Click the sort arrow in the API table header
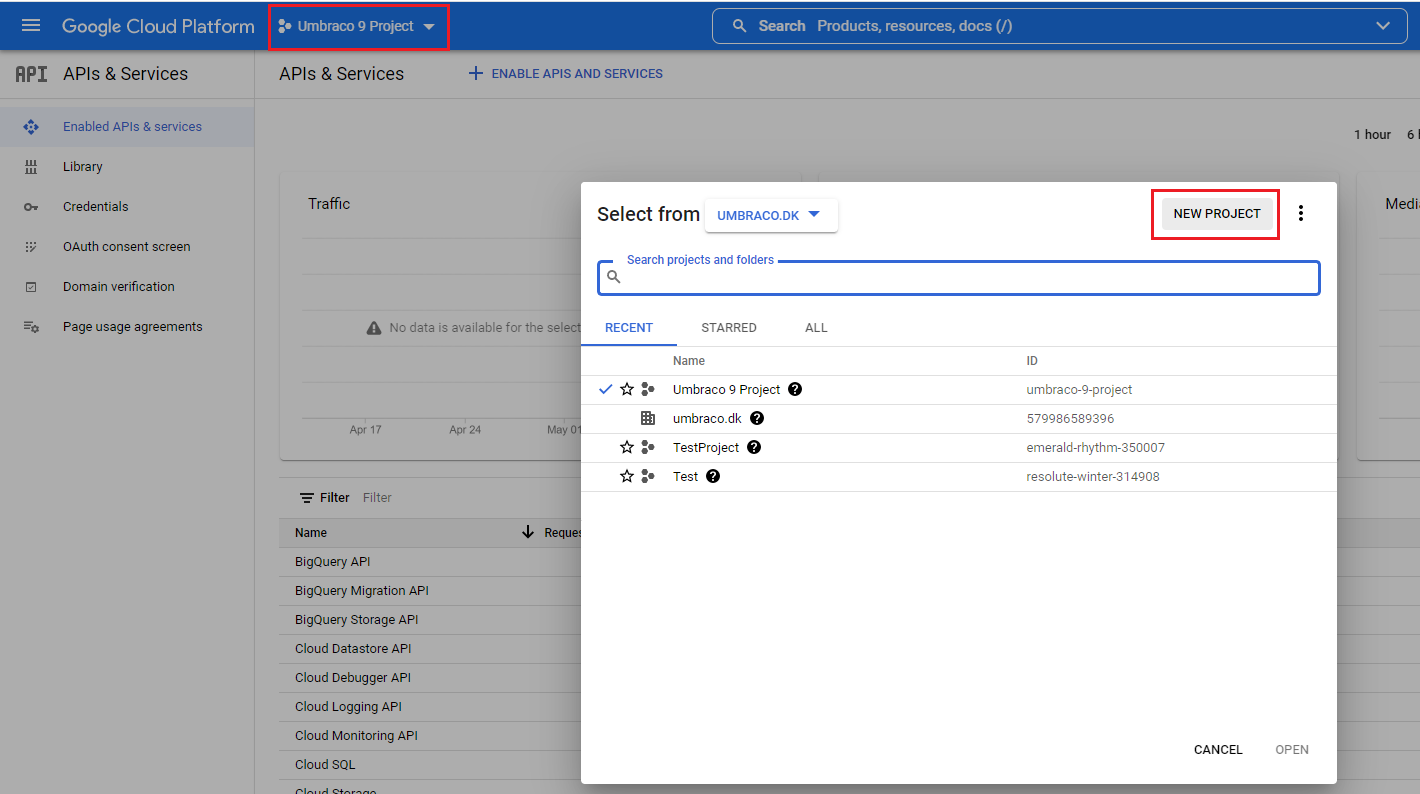 pos(528,532)
